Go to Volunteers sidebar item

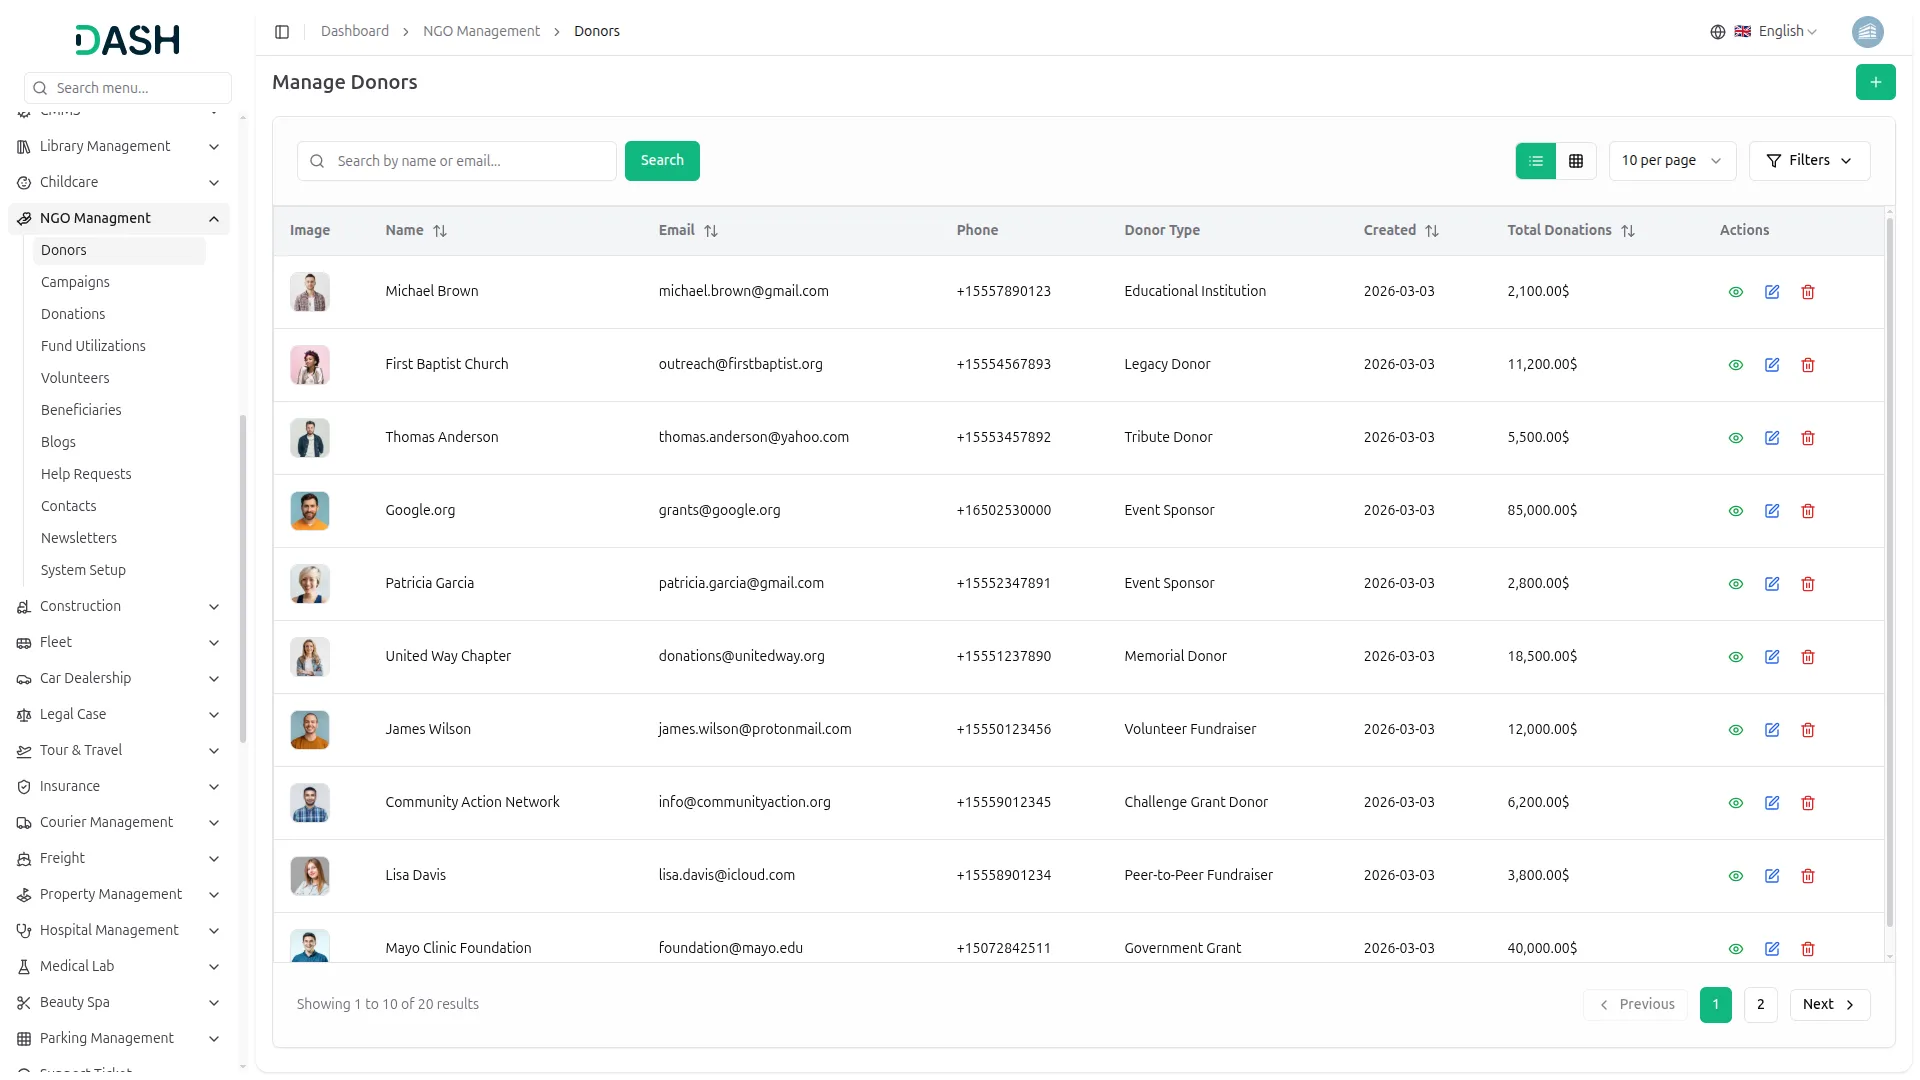(x=75, y=378)
